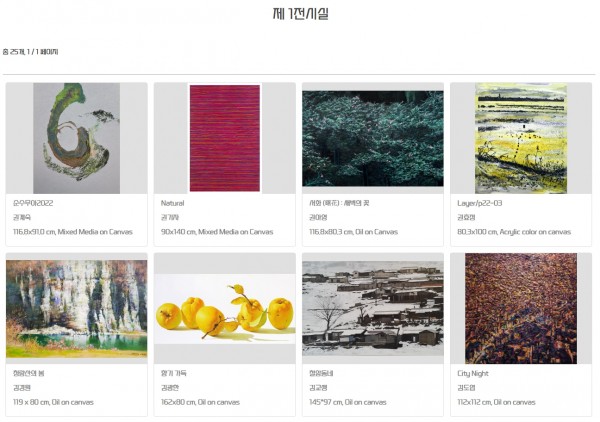Click '80.3x100 cm, Acrylic color on canvas' text

(514, 232)
